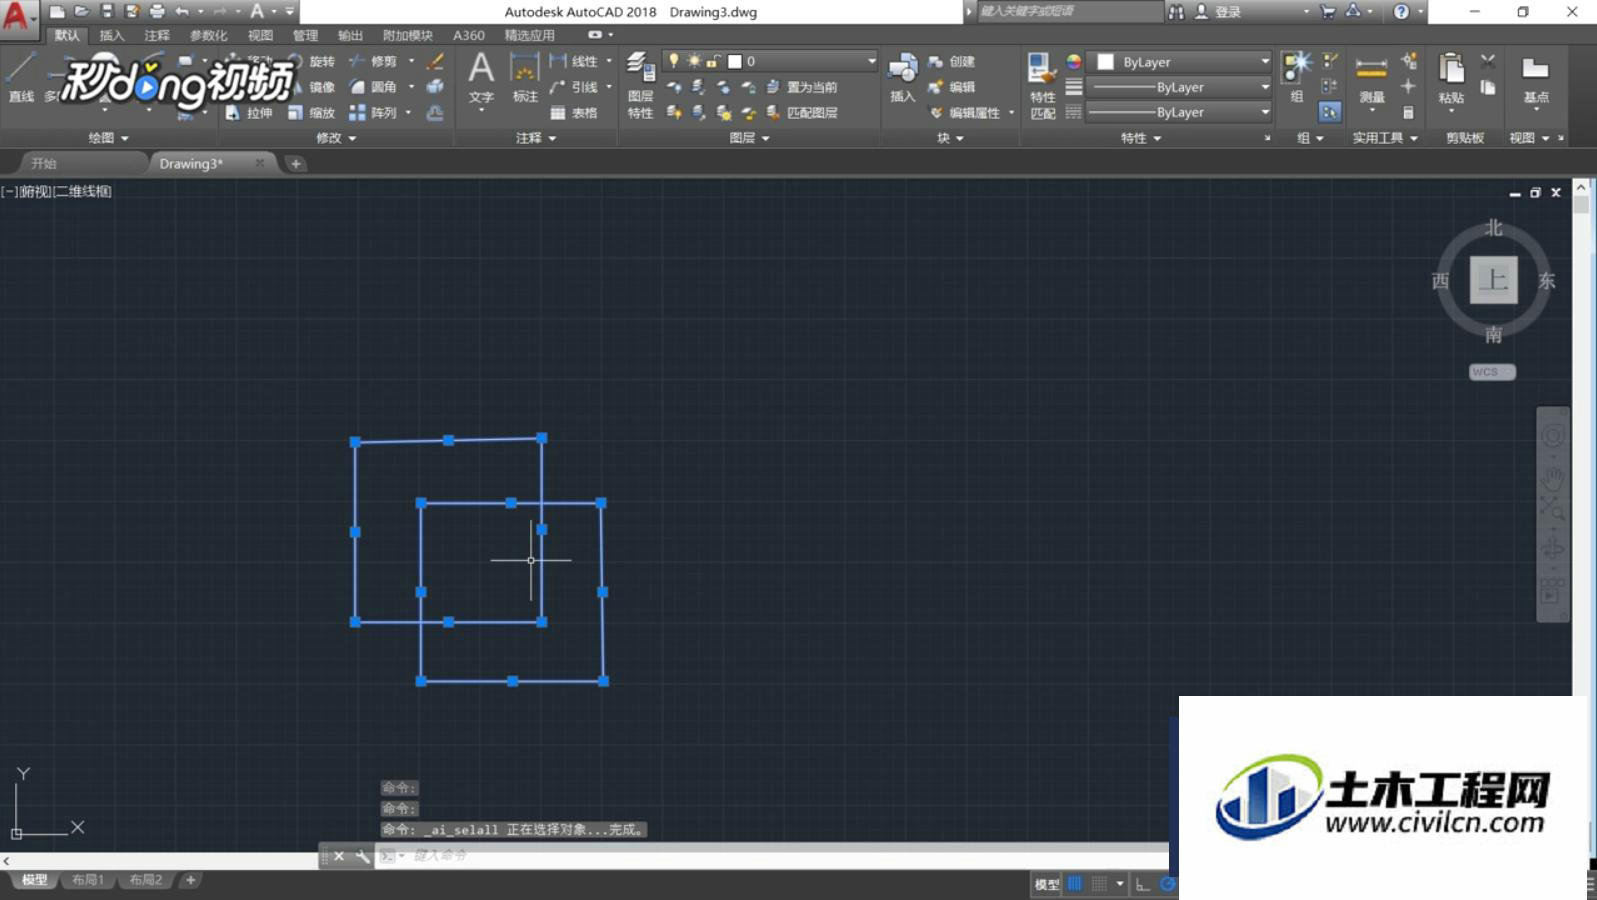Open the object color ByLayer dropdown
The height and width of the screenshot is (900, 1597).
point(1180,62)
